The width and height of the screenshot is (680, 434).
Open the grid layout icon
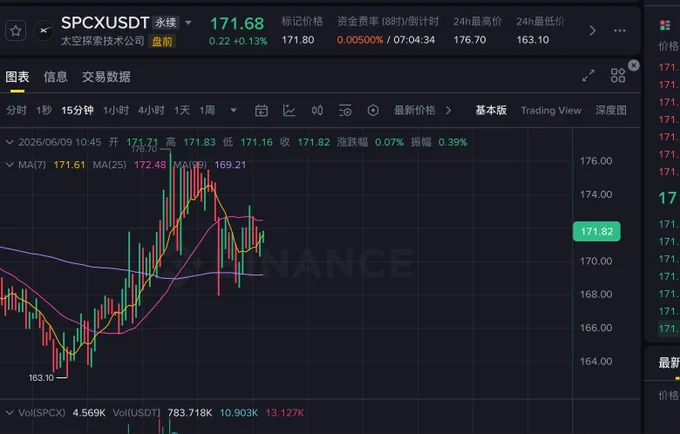click(x=618, y=75)
